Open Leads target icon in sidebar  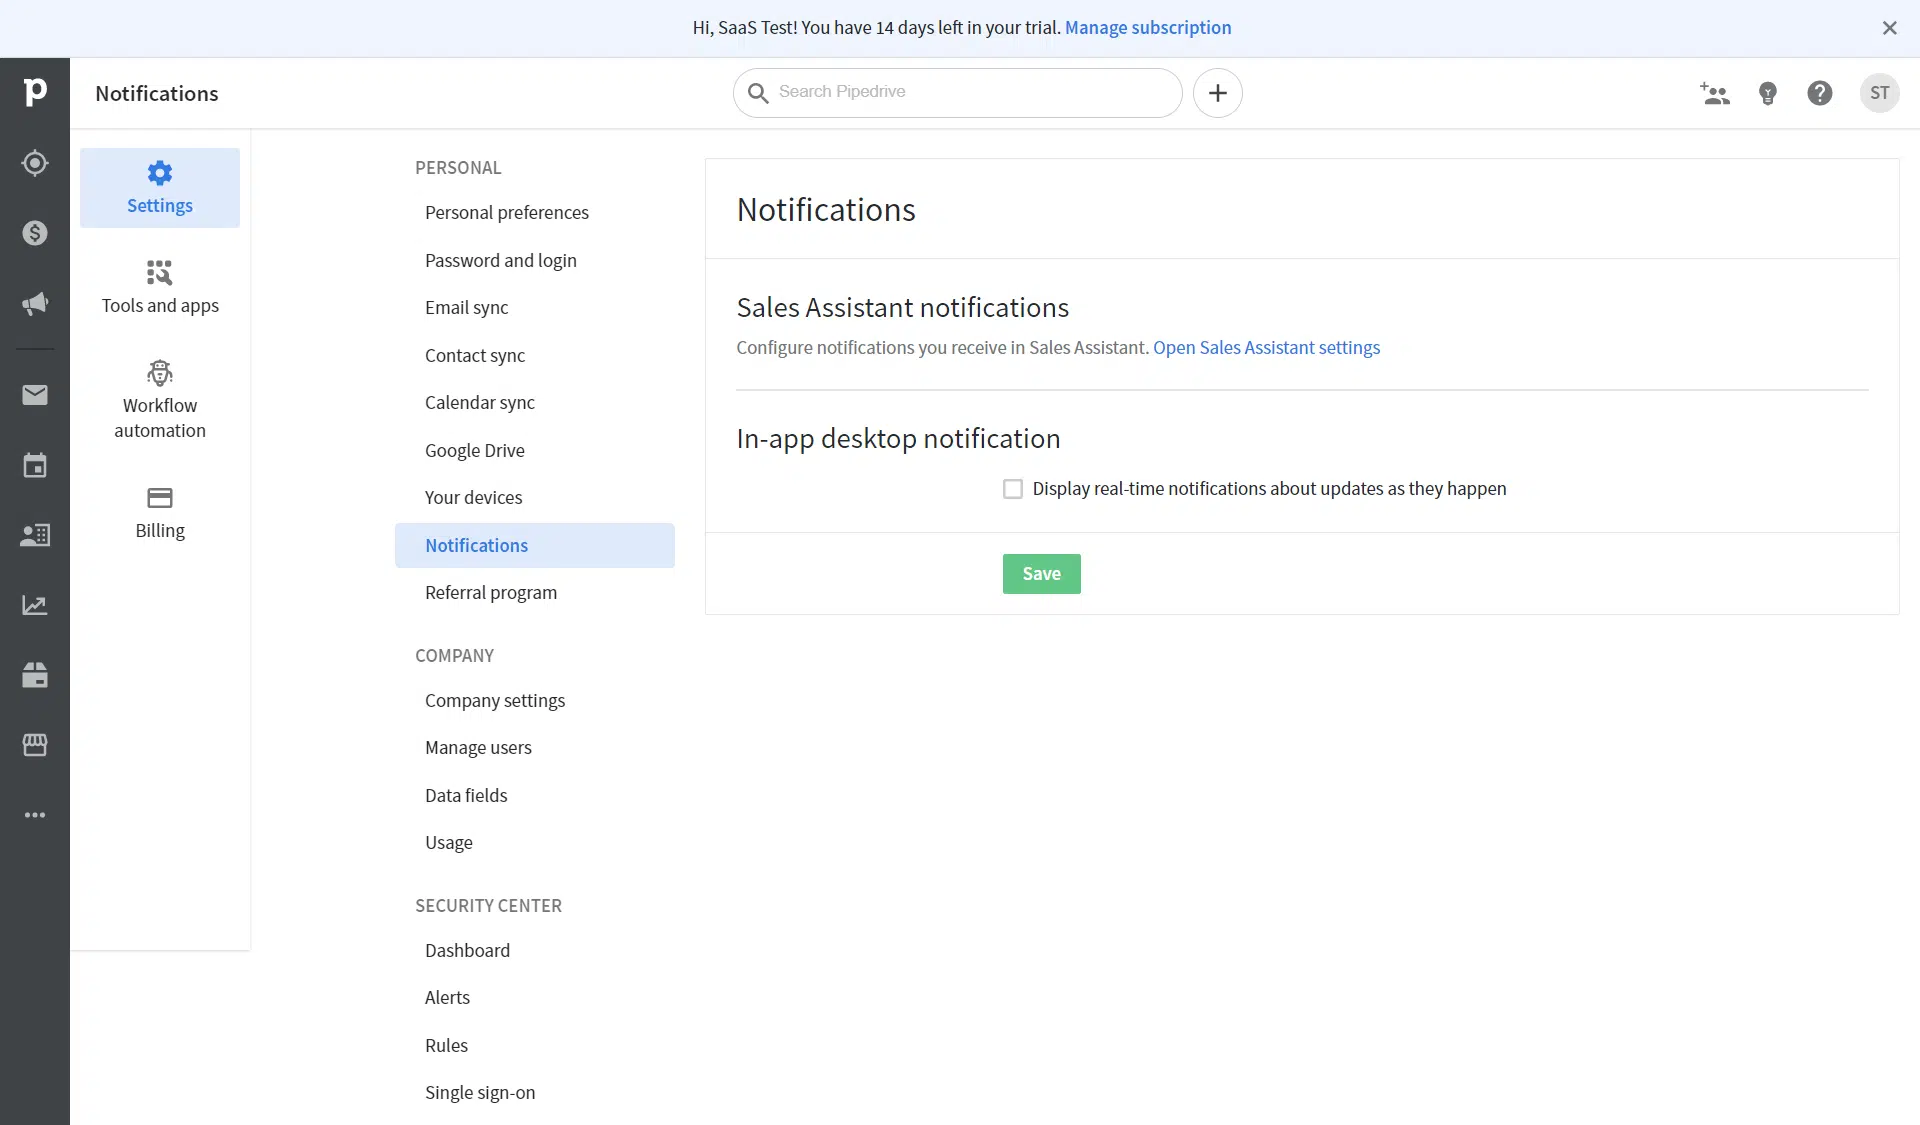coord(35,163)
